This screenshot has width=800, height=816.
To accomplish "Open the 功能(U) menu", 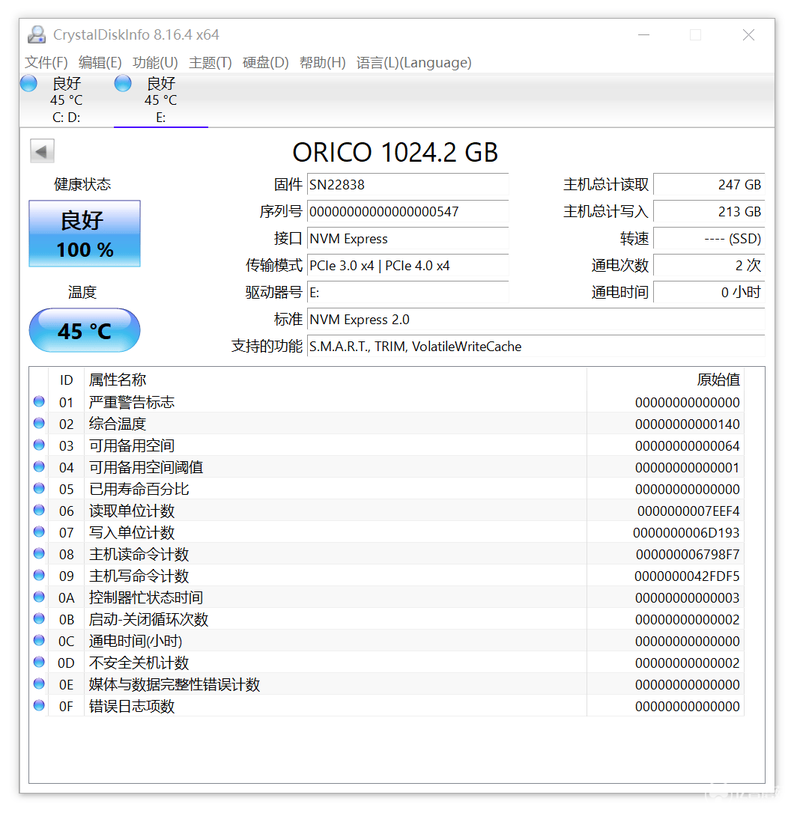I will 155,62.
